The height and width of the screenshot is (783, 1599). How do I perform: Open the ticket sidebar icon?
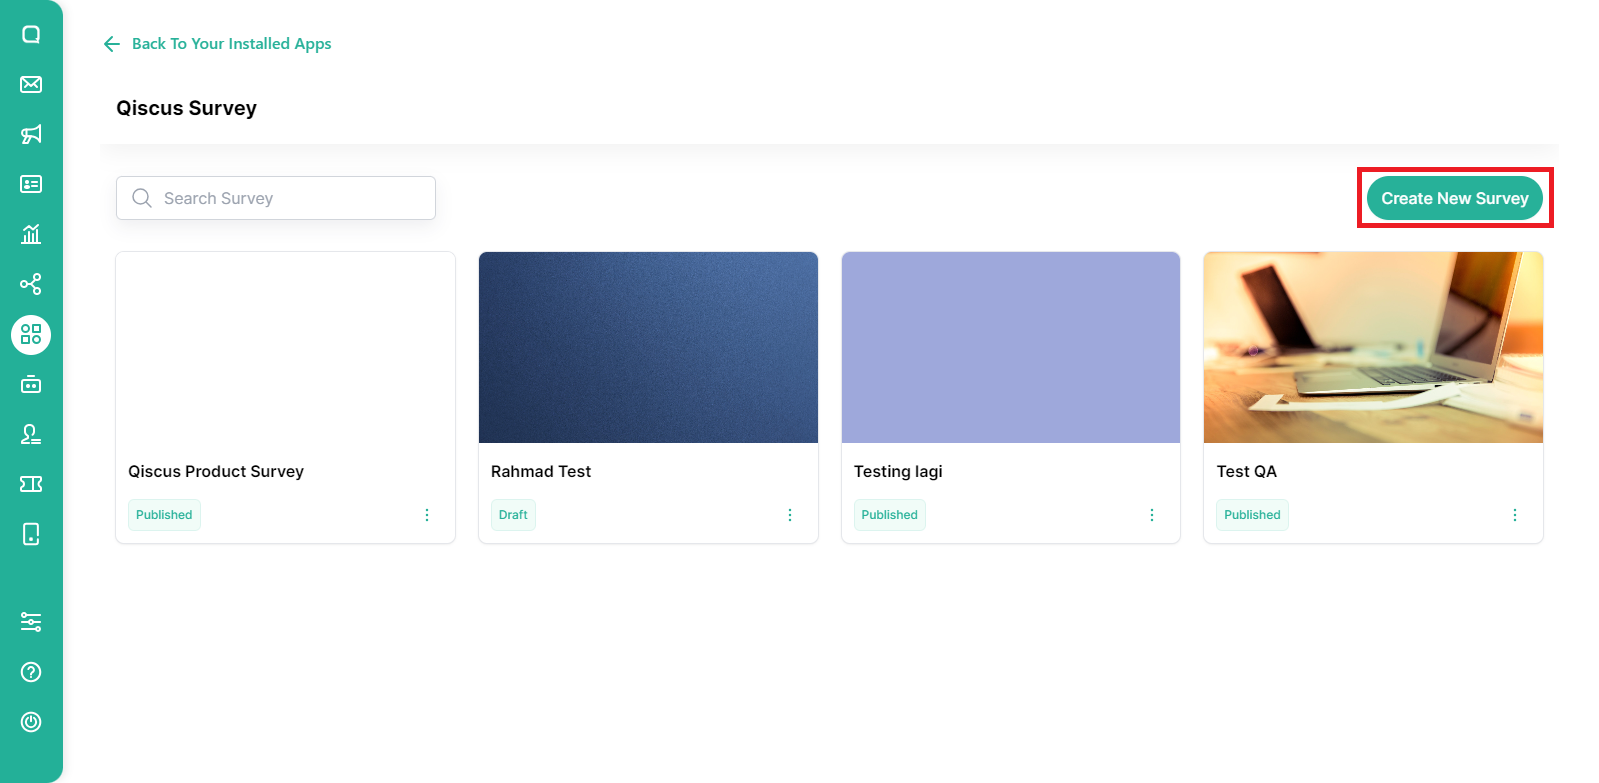coord(31,484)
